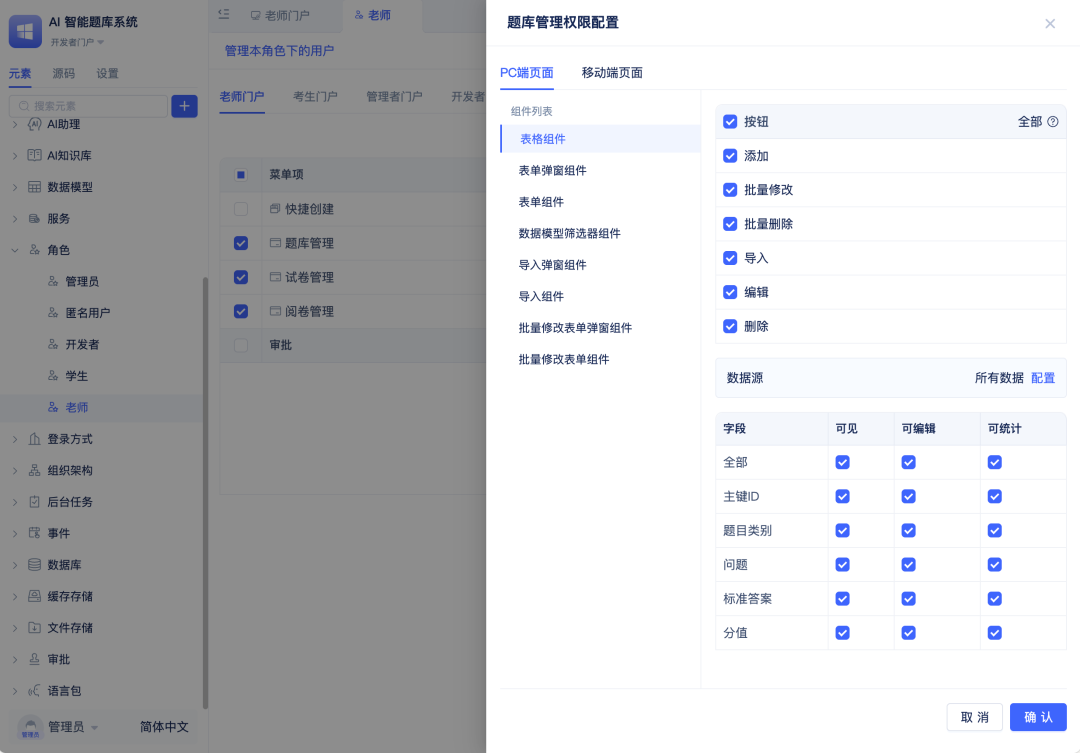This screenshot has height=753, width=1080.
Task: Click the 组织架构 icon in sidebar
Action: tap(35, 470)
